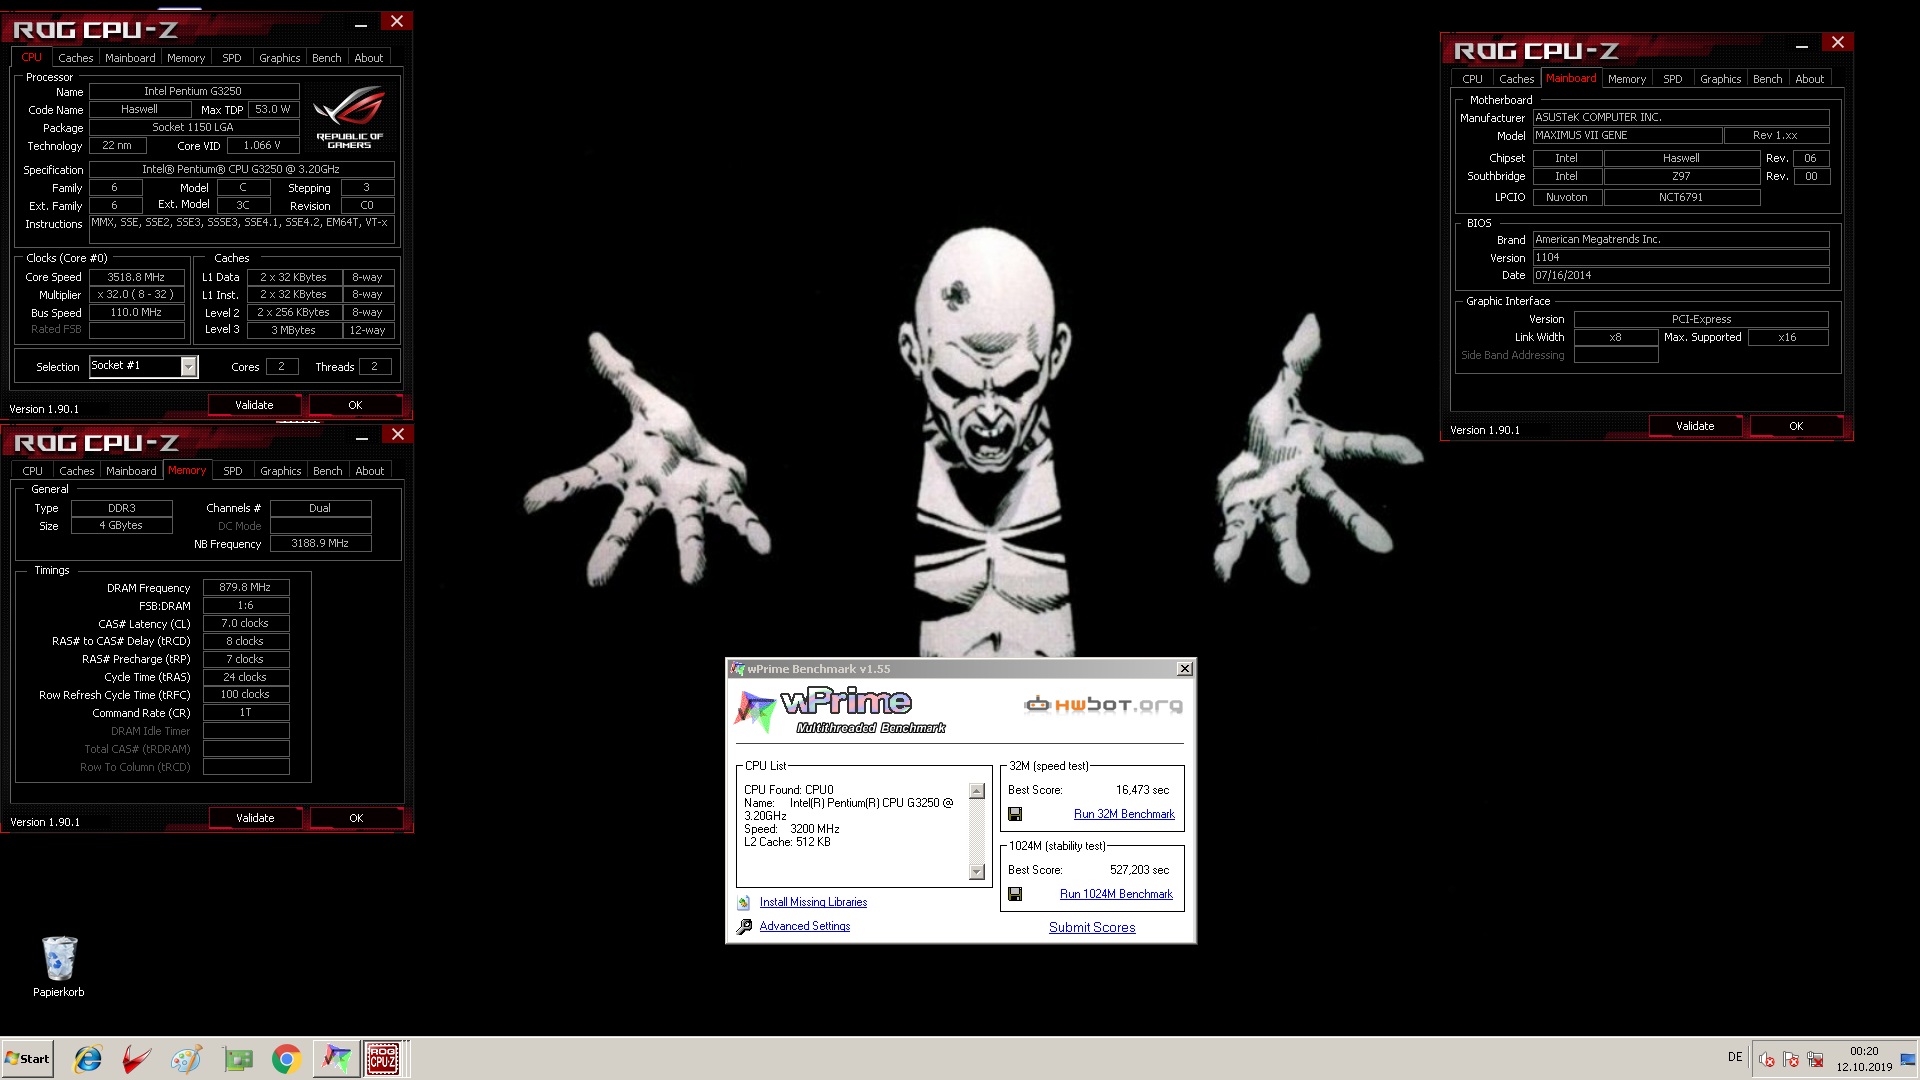Viewport: 1920px width, 1080px height.
Task: Run 32M Benchmark in wPrime
Action: click(1124, 815)
